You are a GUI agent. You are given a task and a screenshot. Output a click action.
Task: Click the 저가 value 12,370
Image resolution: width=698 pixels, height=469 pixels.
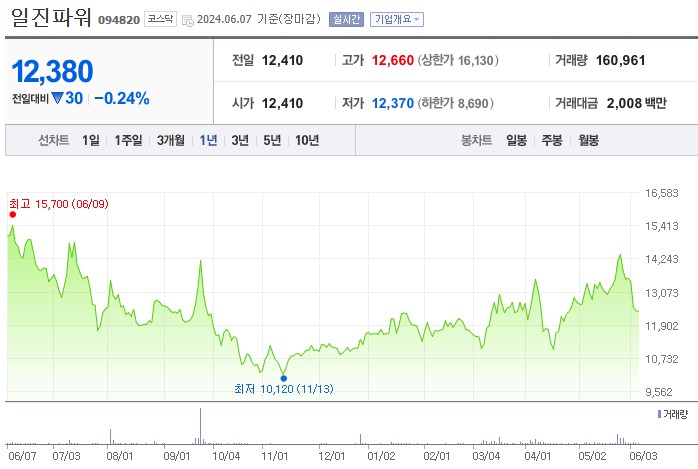click(393, 103)
